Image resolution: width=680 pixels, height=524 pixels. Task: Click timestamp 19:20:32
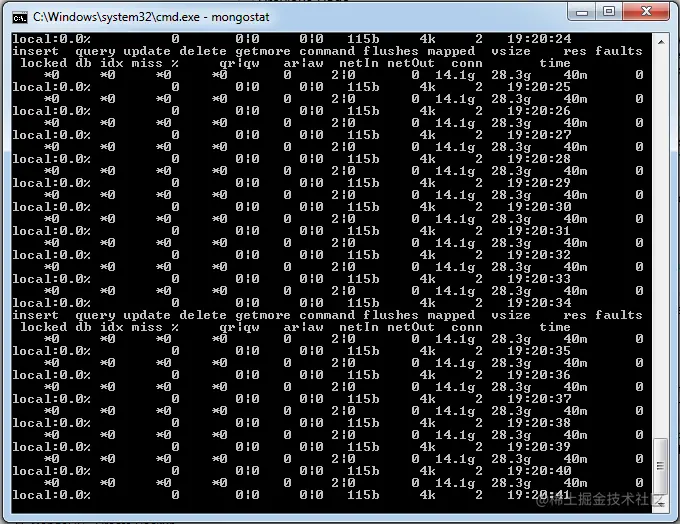539,255
